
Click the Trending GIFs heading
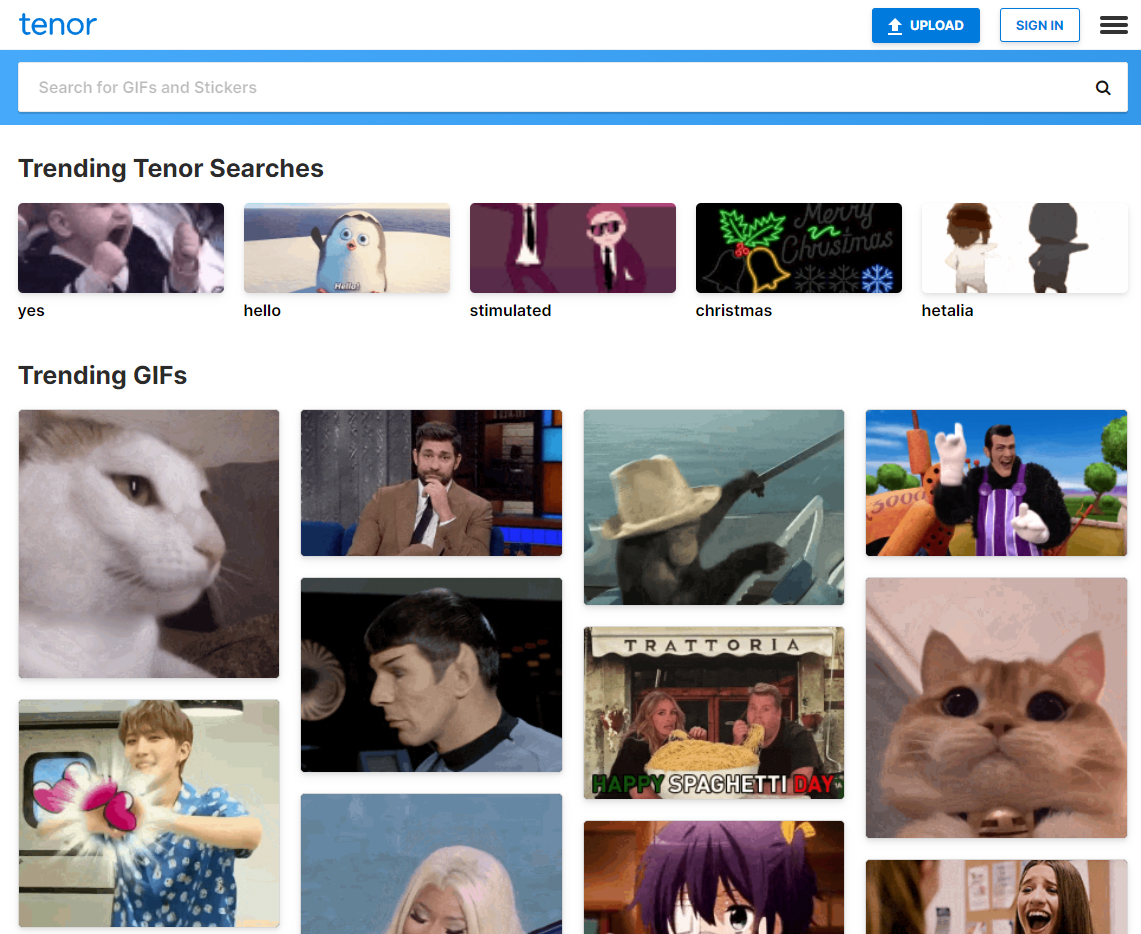(x=103, y=375)
